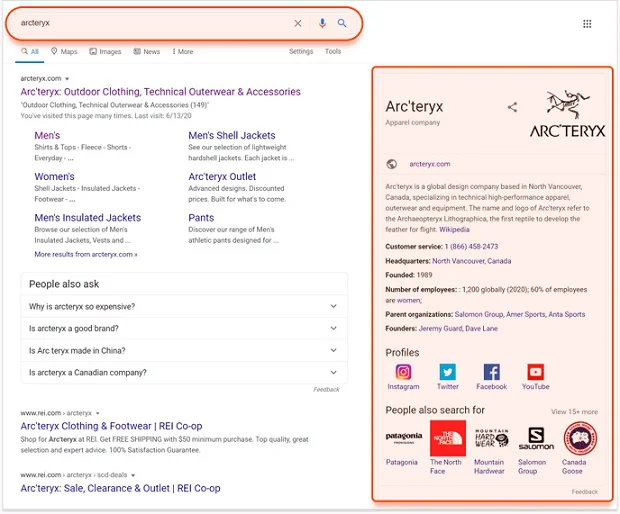Viewport: 620px width, 514px height.
Task: Select the Salomon Group logo thumbnail
Action: (536, 438)
